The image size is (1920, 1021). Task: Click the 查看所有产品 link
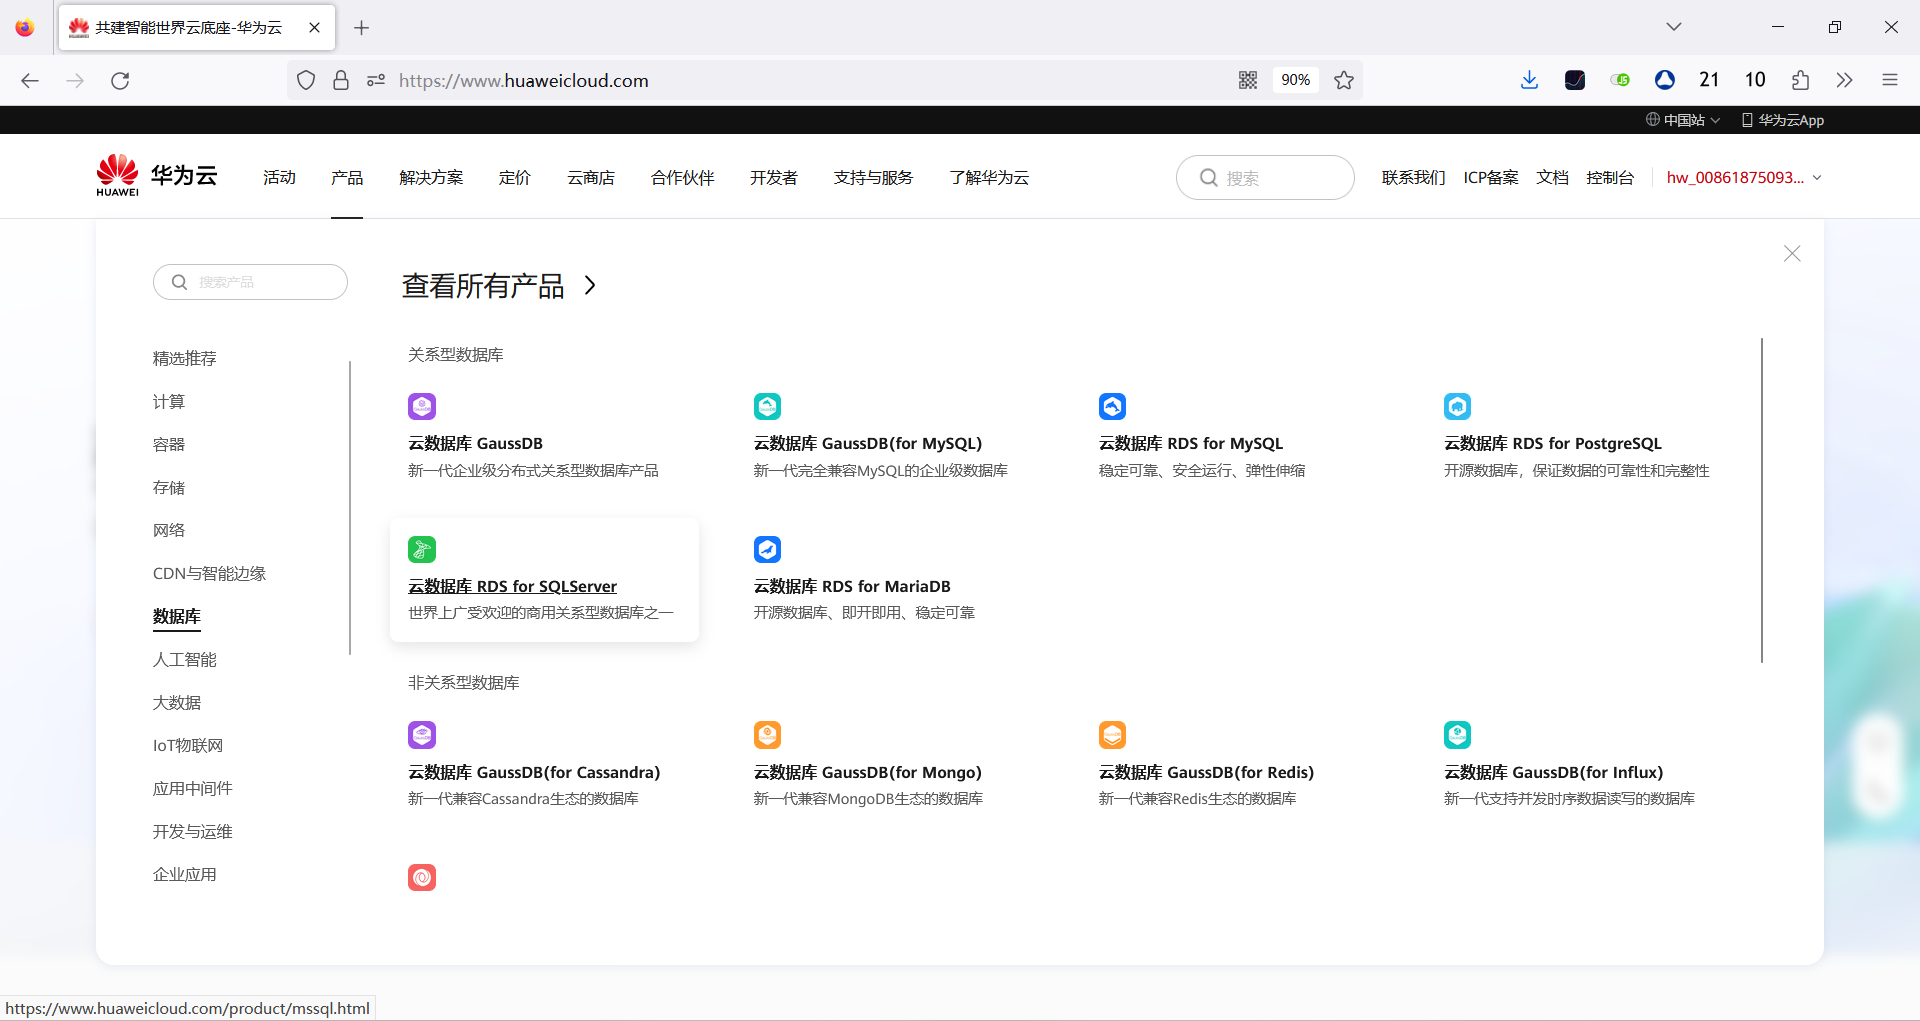(483, 286)
